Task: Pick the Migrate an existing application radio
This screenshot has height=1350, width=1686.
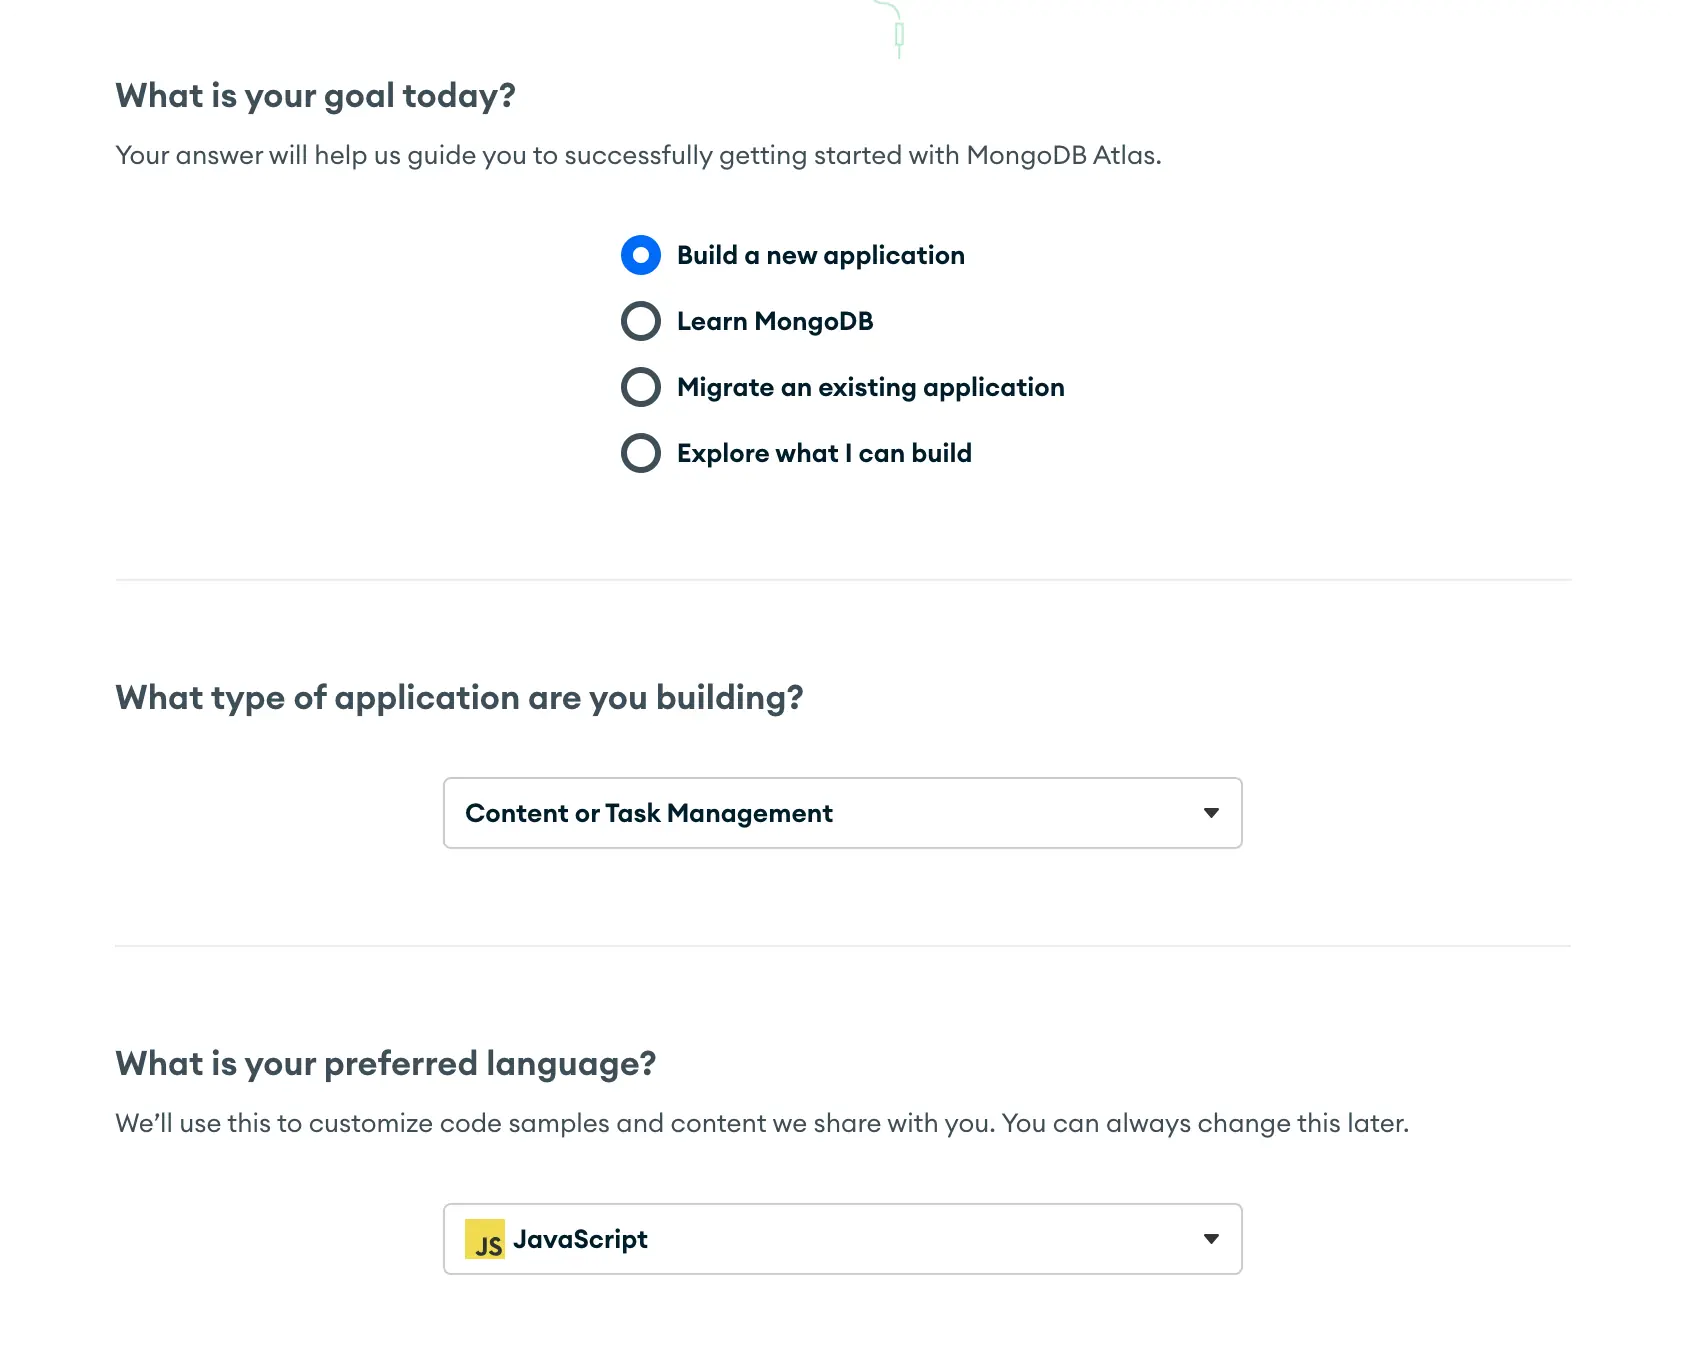Action: 641,387
